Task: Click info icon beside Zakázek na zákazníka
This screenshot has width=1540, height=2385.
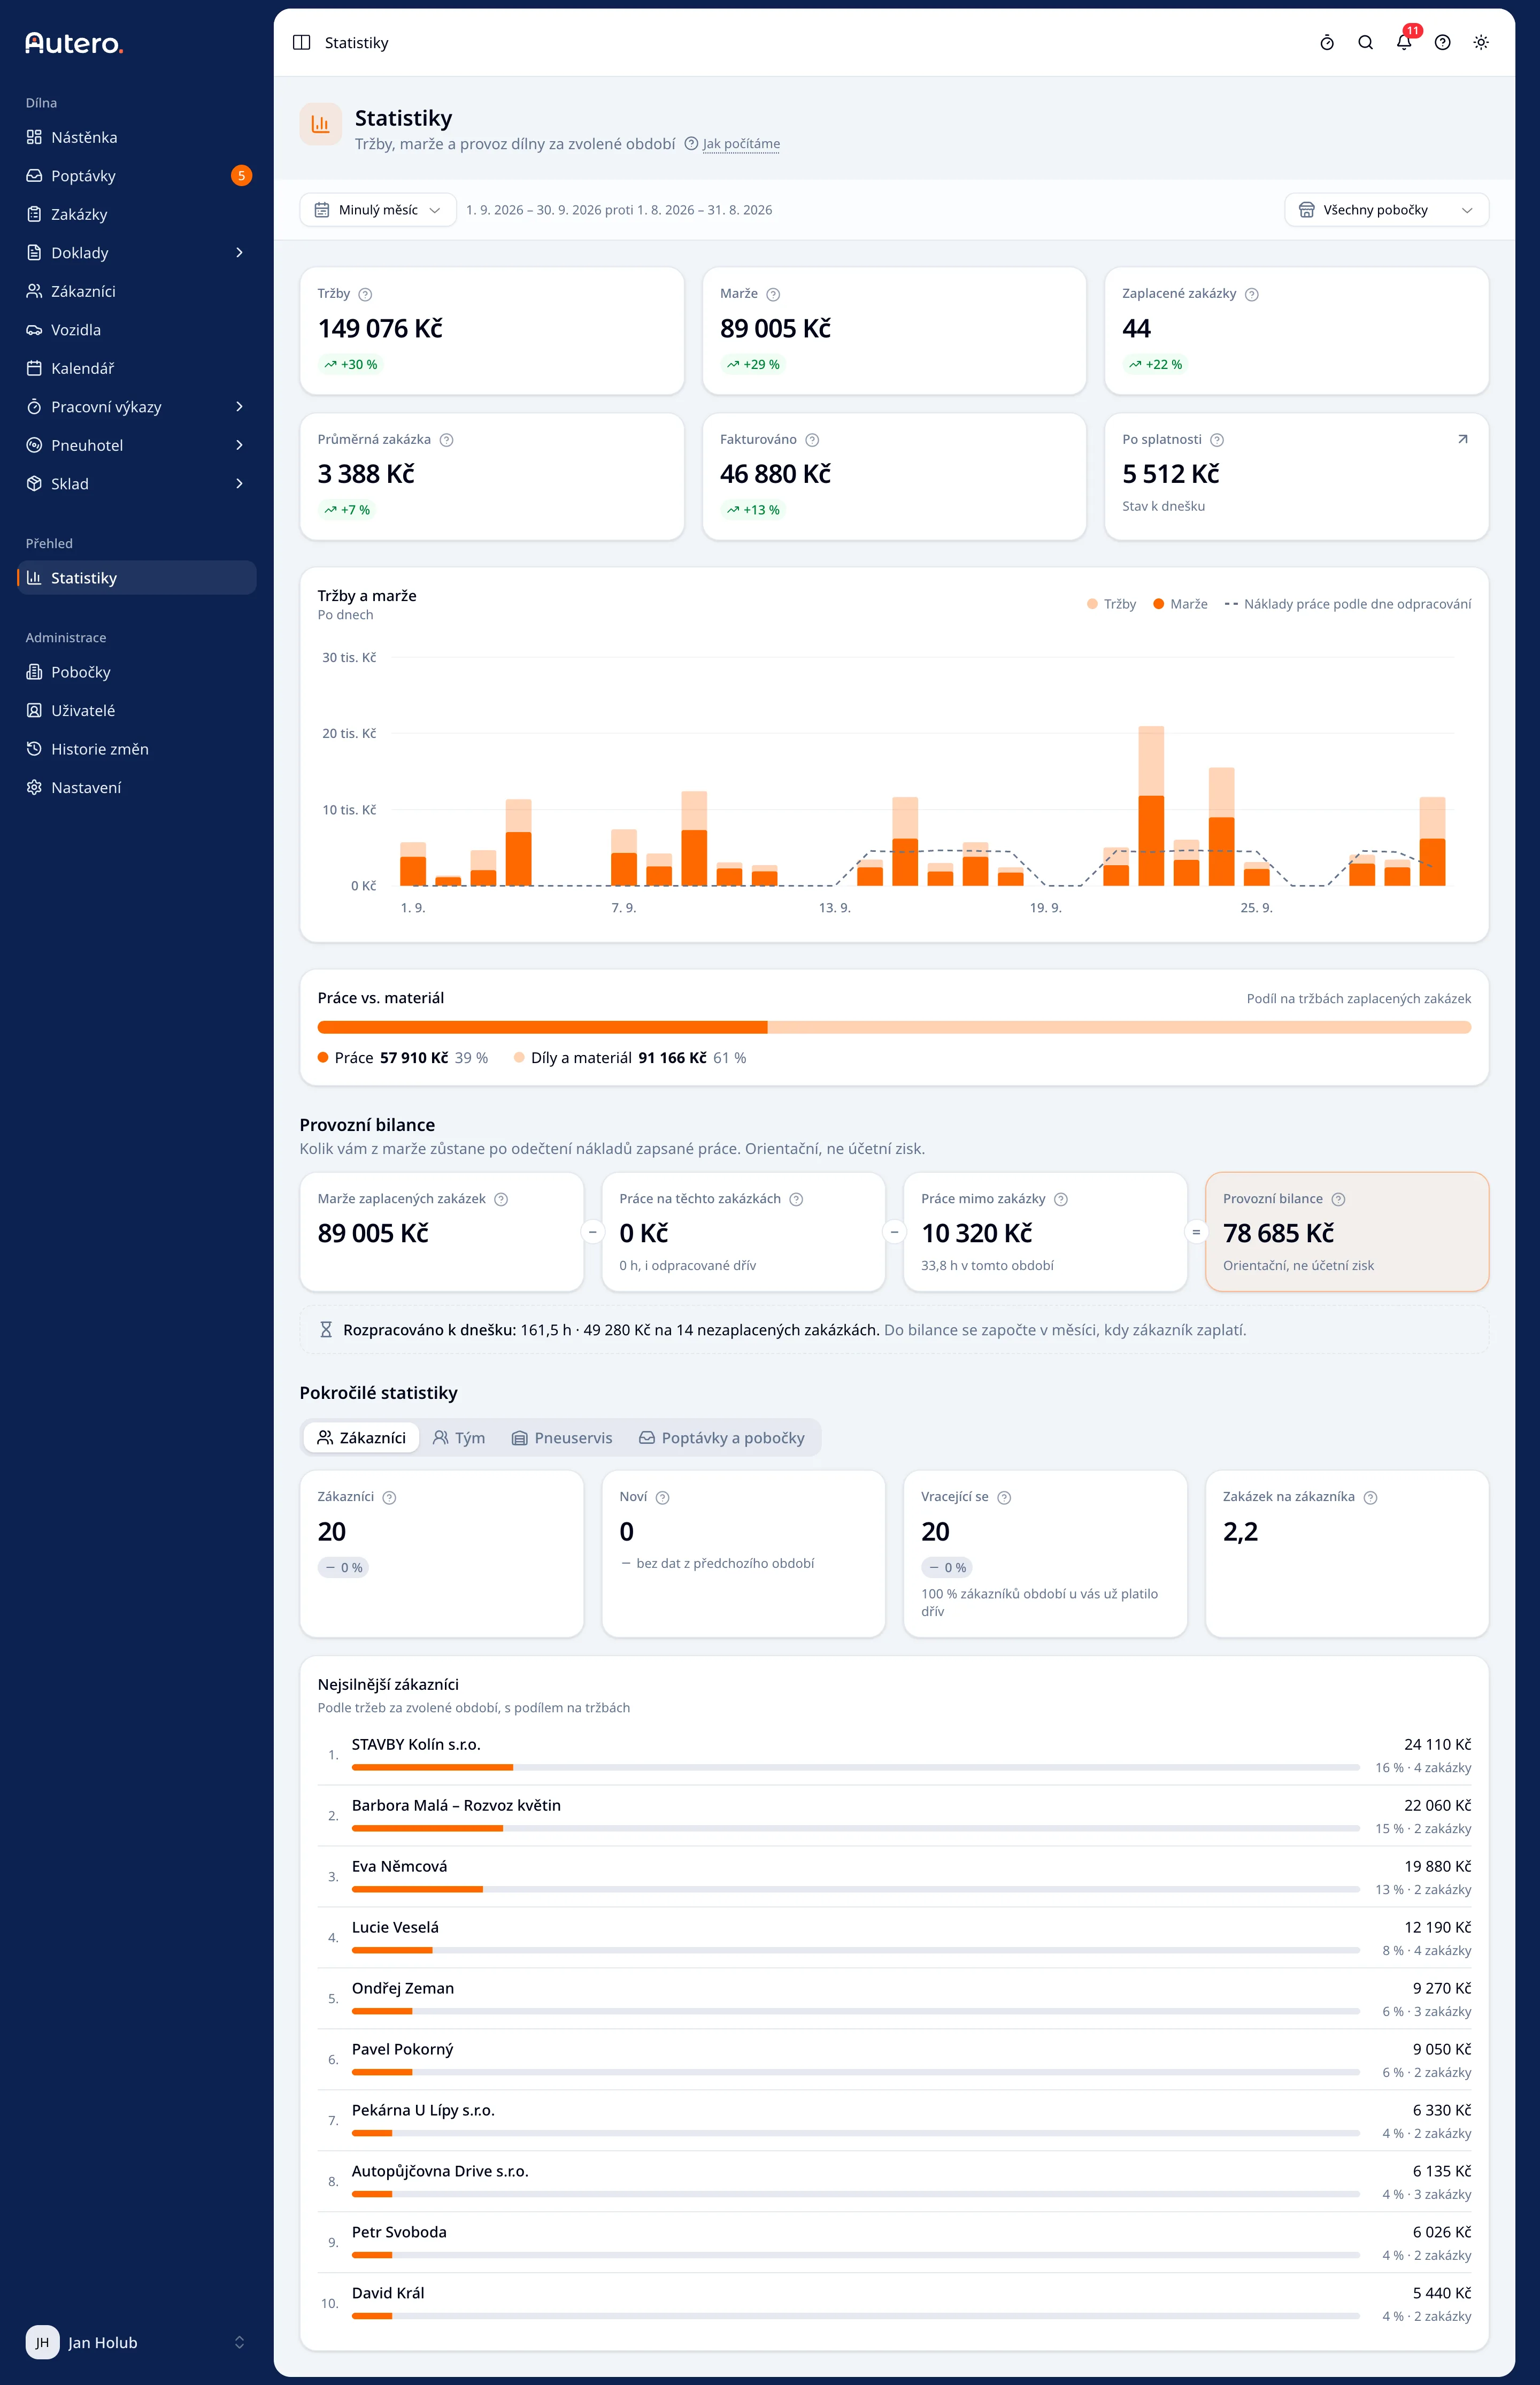Action: [x=1370, y=1497]
